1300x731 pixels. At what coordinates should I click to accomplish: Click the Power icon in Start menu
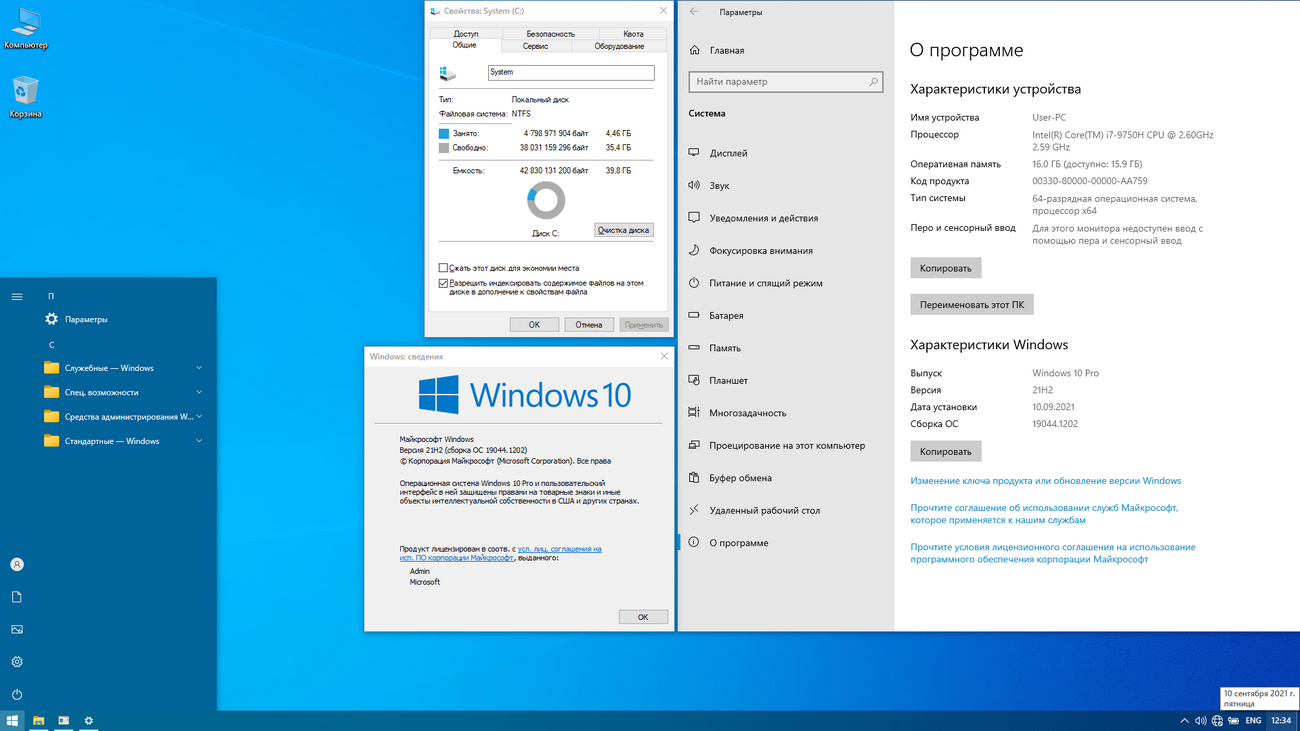click(x=17, y=694)
